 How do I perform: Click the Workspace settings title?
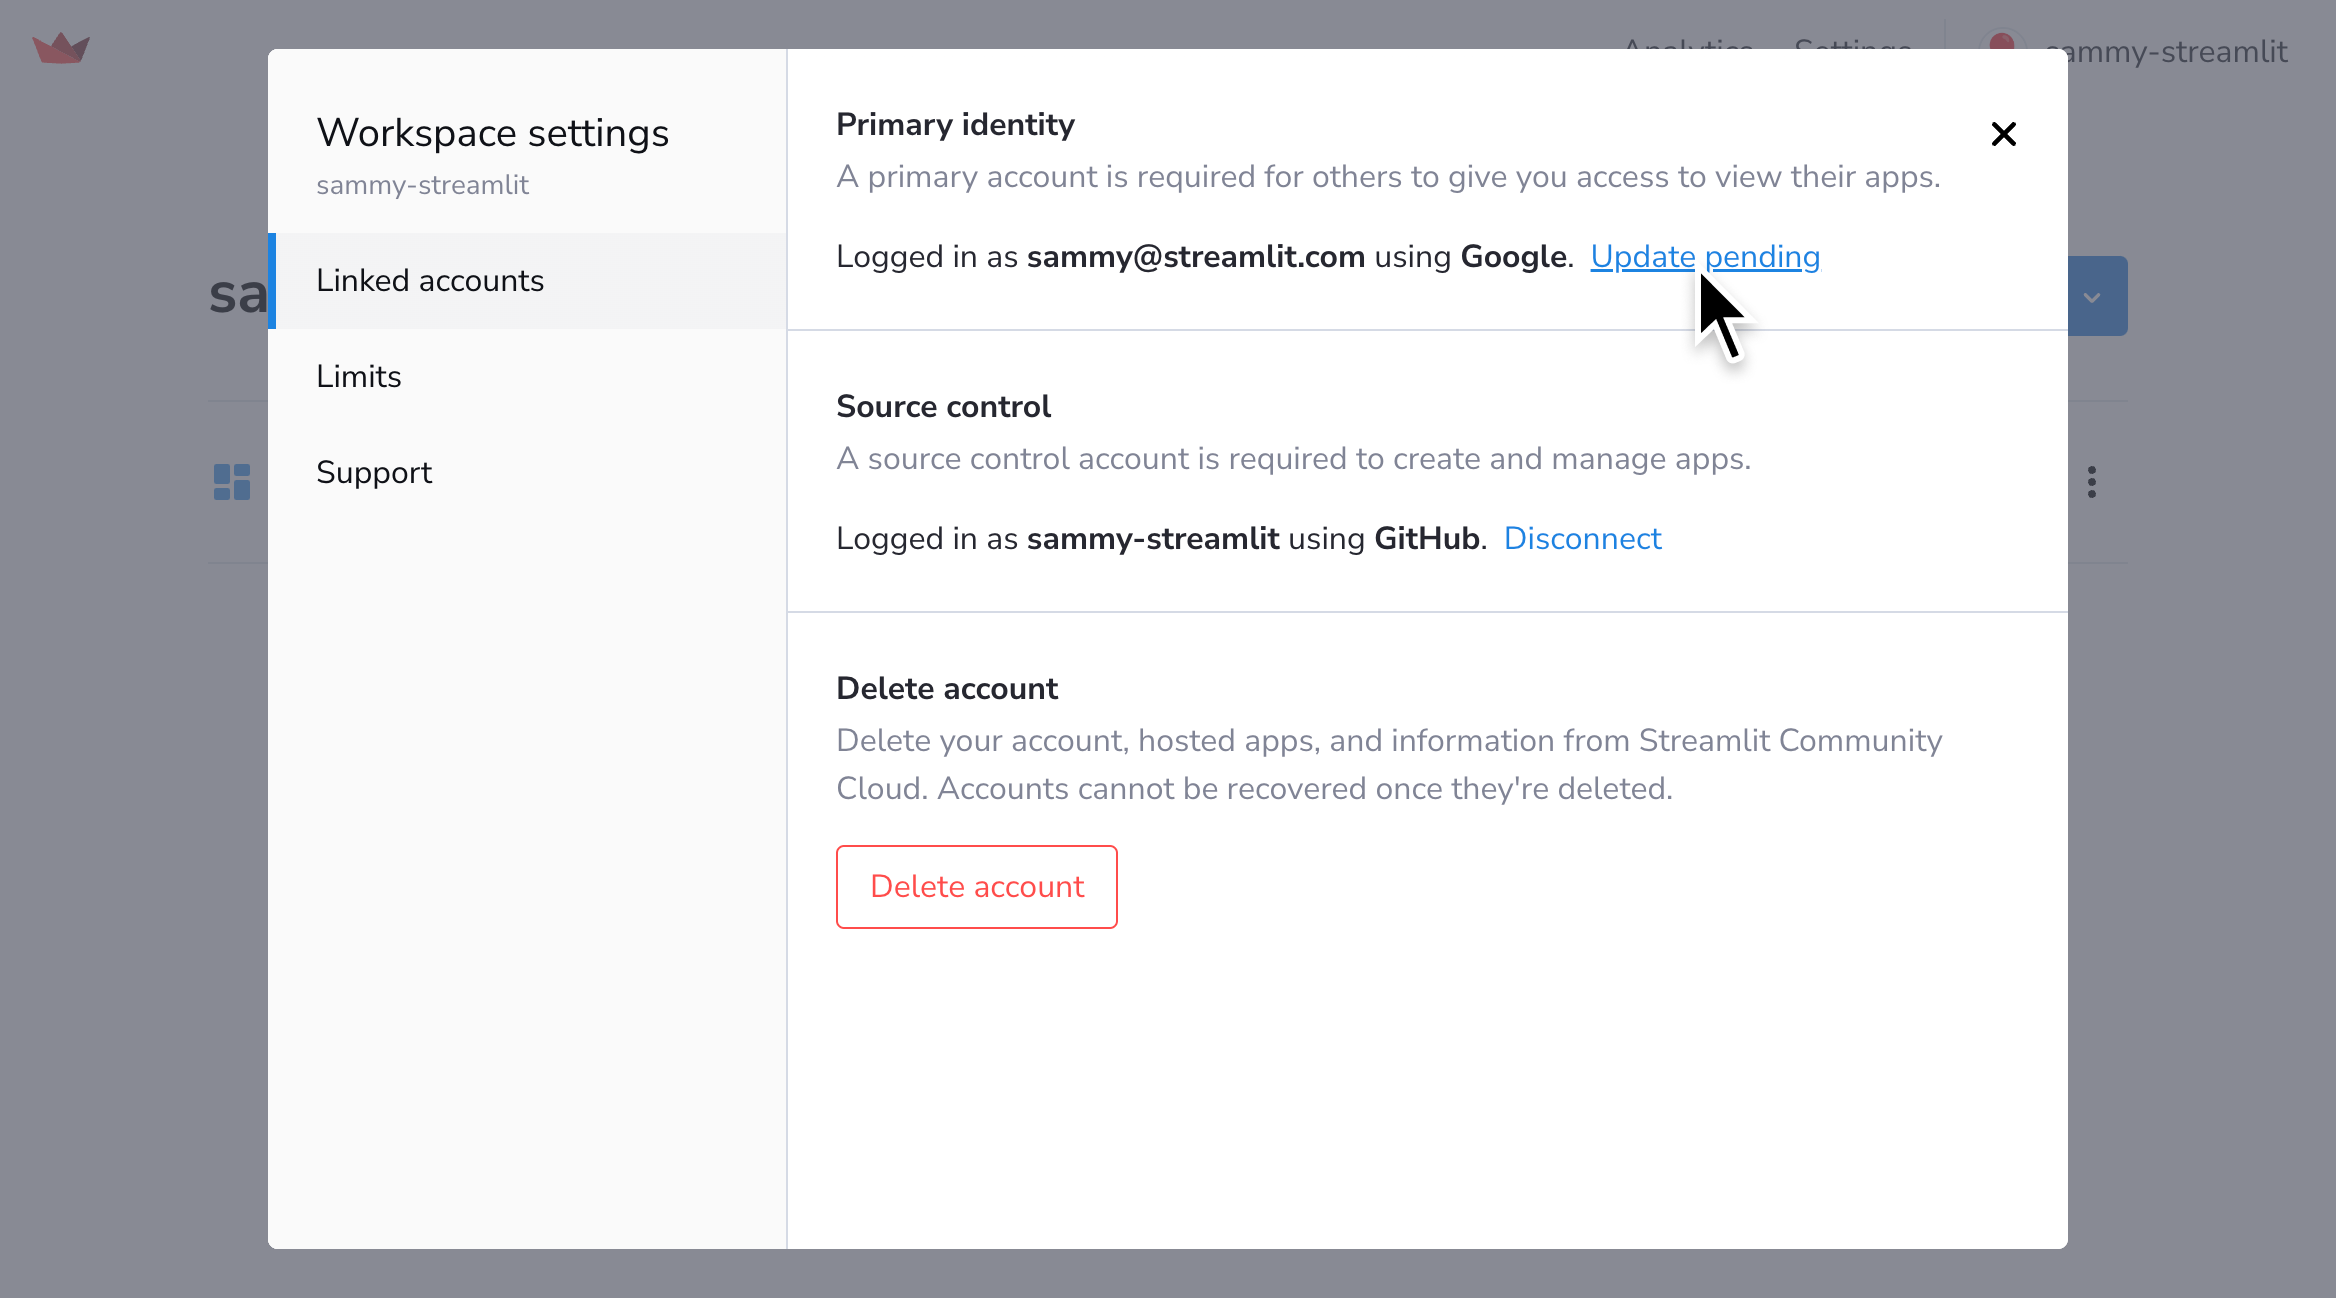click(493, 133)
